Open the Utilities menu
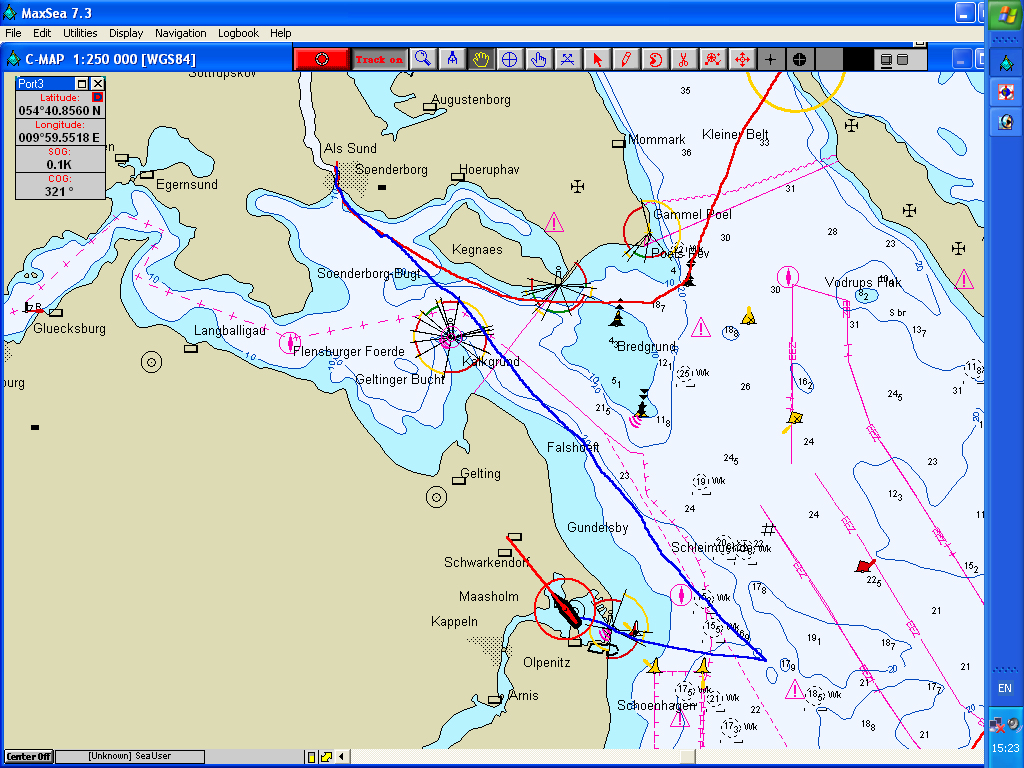Screen dimensions: 1024x768 pyautogui.click(x=80, y=33)
